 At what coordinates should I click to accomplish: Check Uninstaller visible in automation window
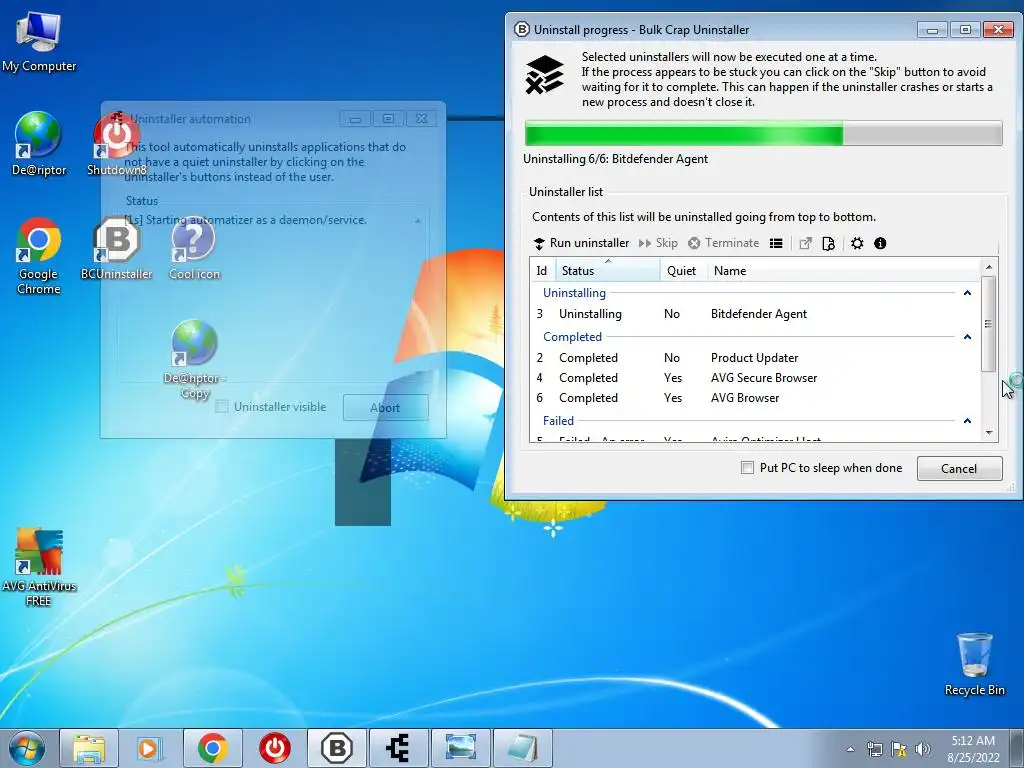coord(222,407)
